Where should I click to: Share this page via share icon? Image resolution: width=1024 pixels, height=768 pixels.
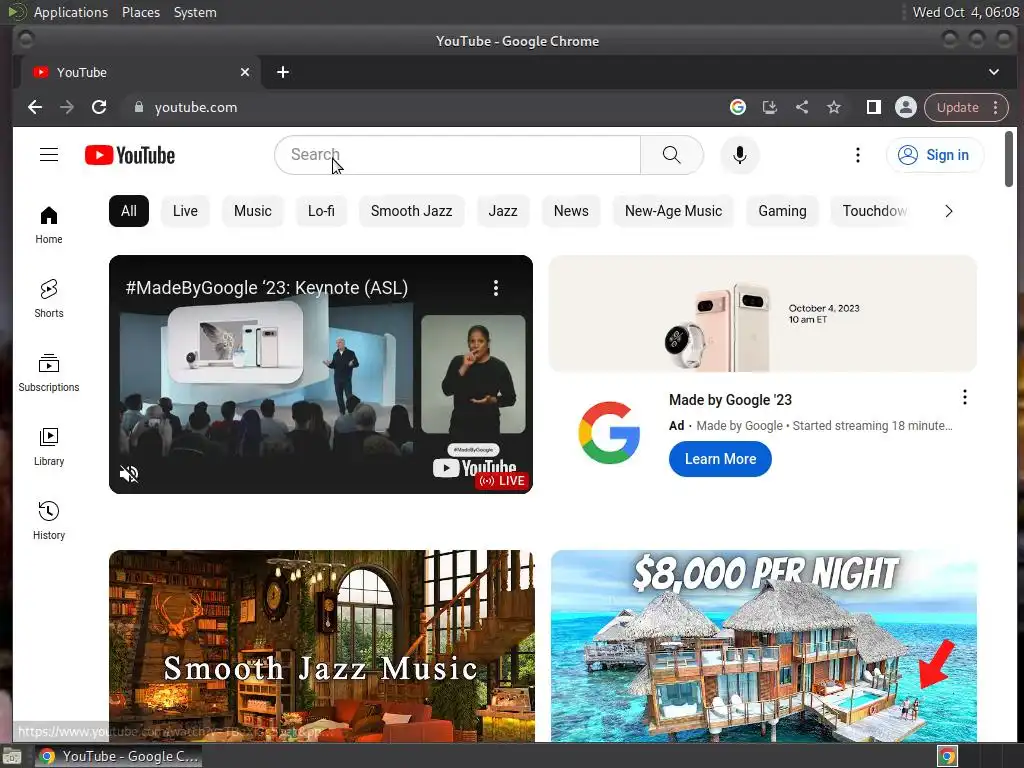802,107
